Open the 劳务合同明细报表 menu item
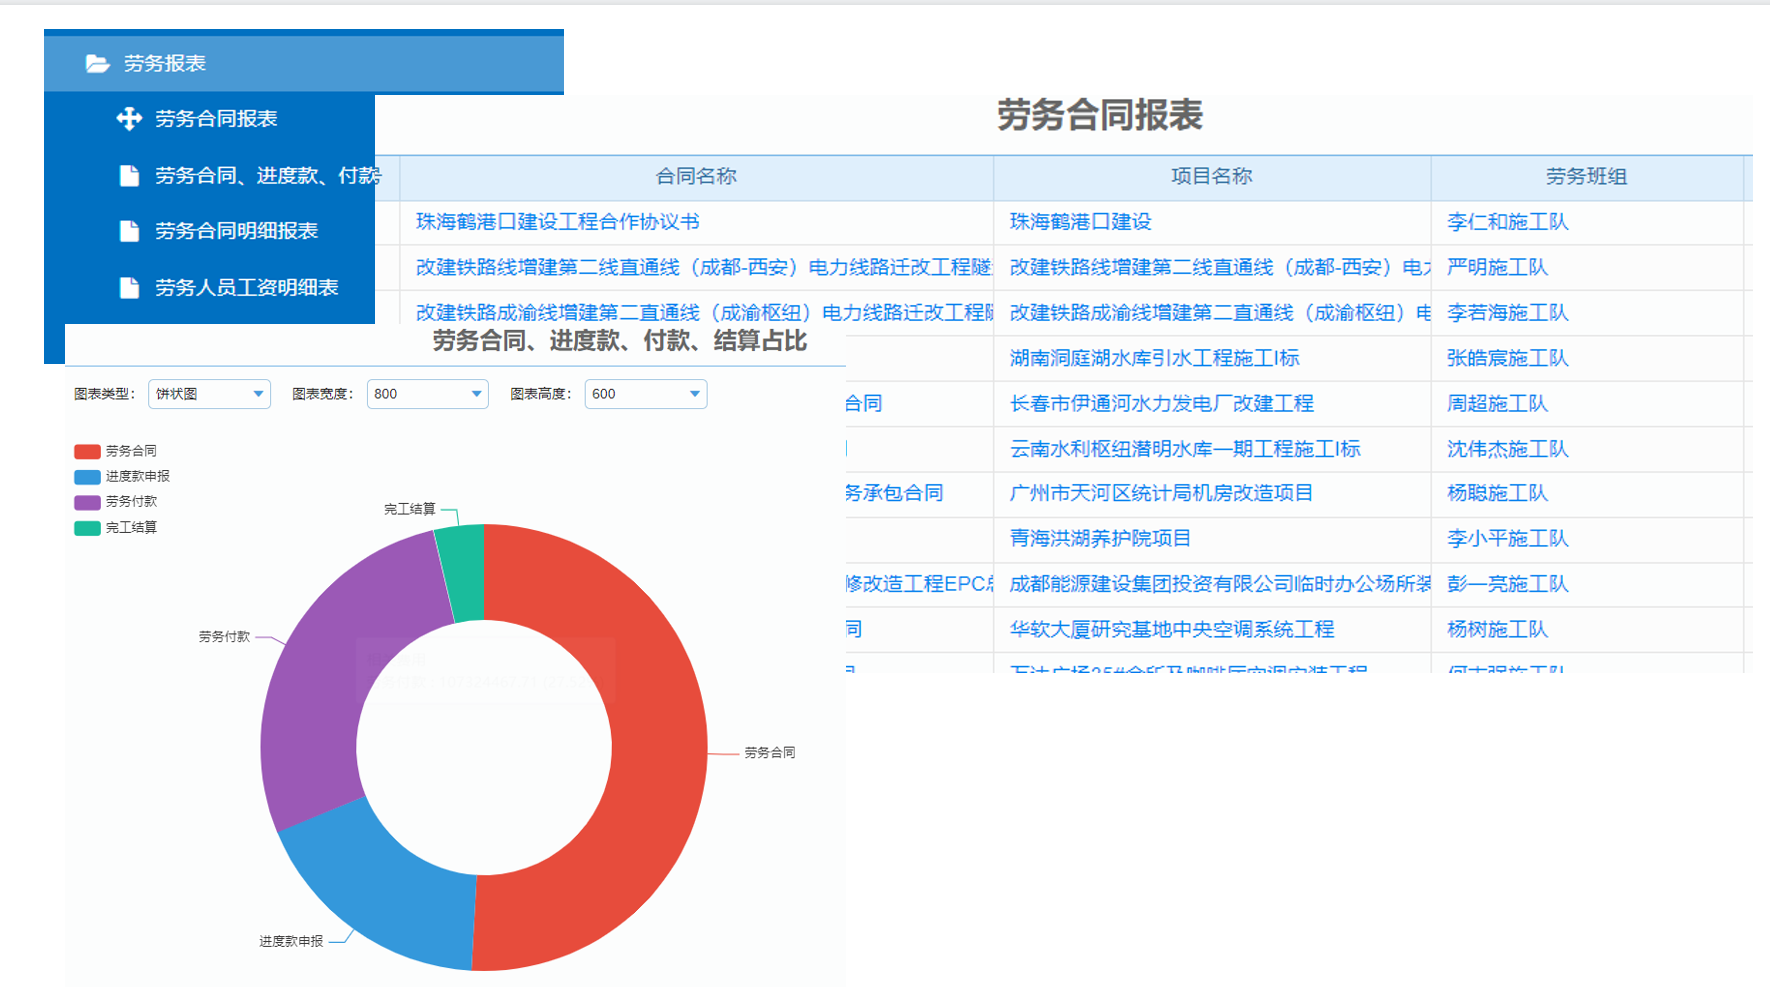Viewport: 1770px width, 987px height. pos(236,231)
